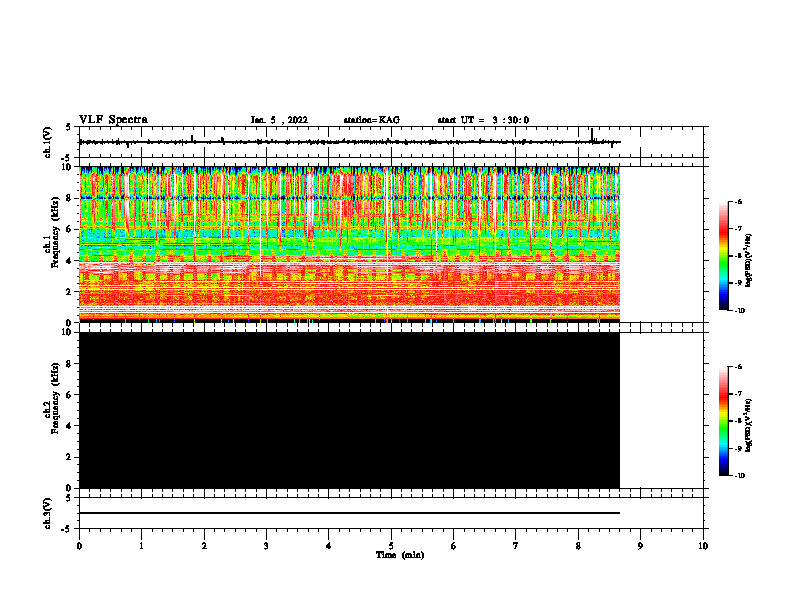Screen dimensions: 792x612
Task: Click the ch.1 color bar 'log(PSD)' label
Action: coord(748,260)
